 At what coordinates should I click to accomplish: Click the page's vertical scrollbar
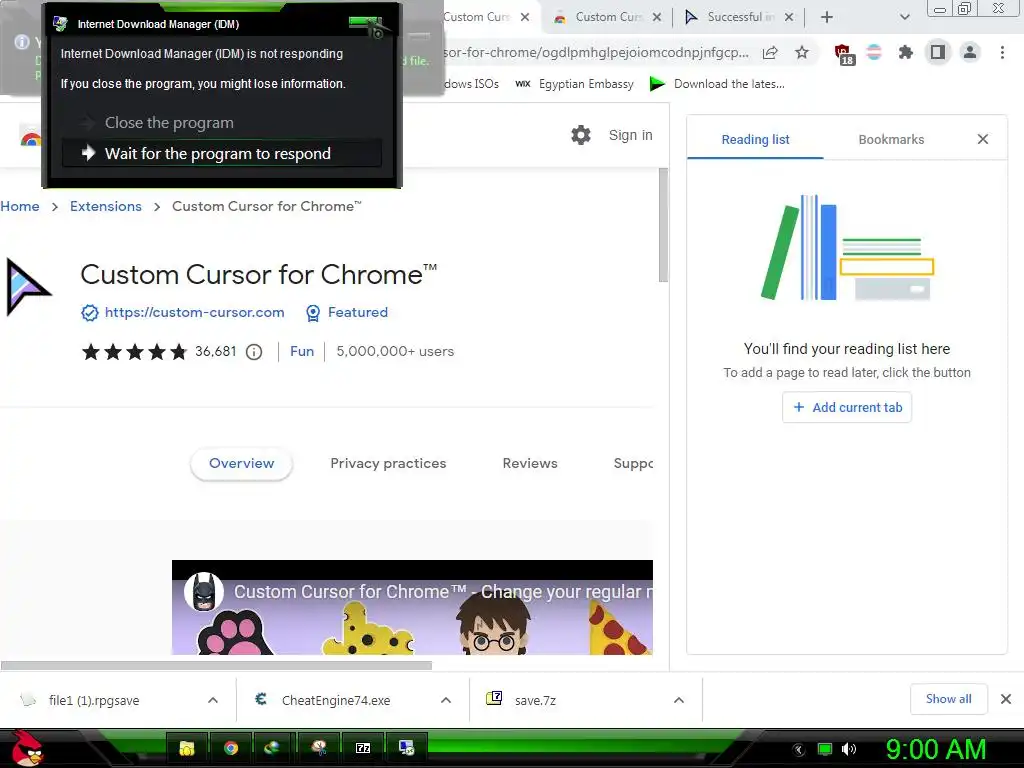pyautogui.click(x=663, y=225)
